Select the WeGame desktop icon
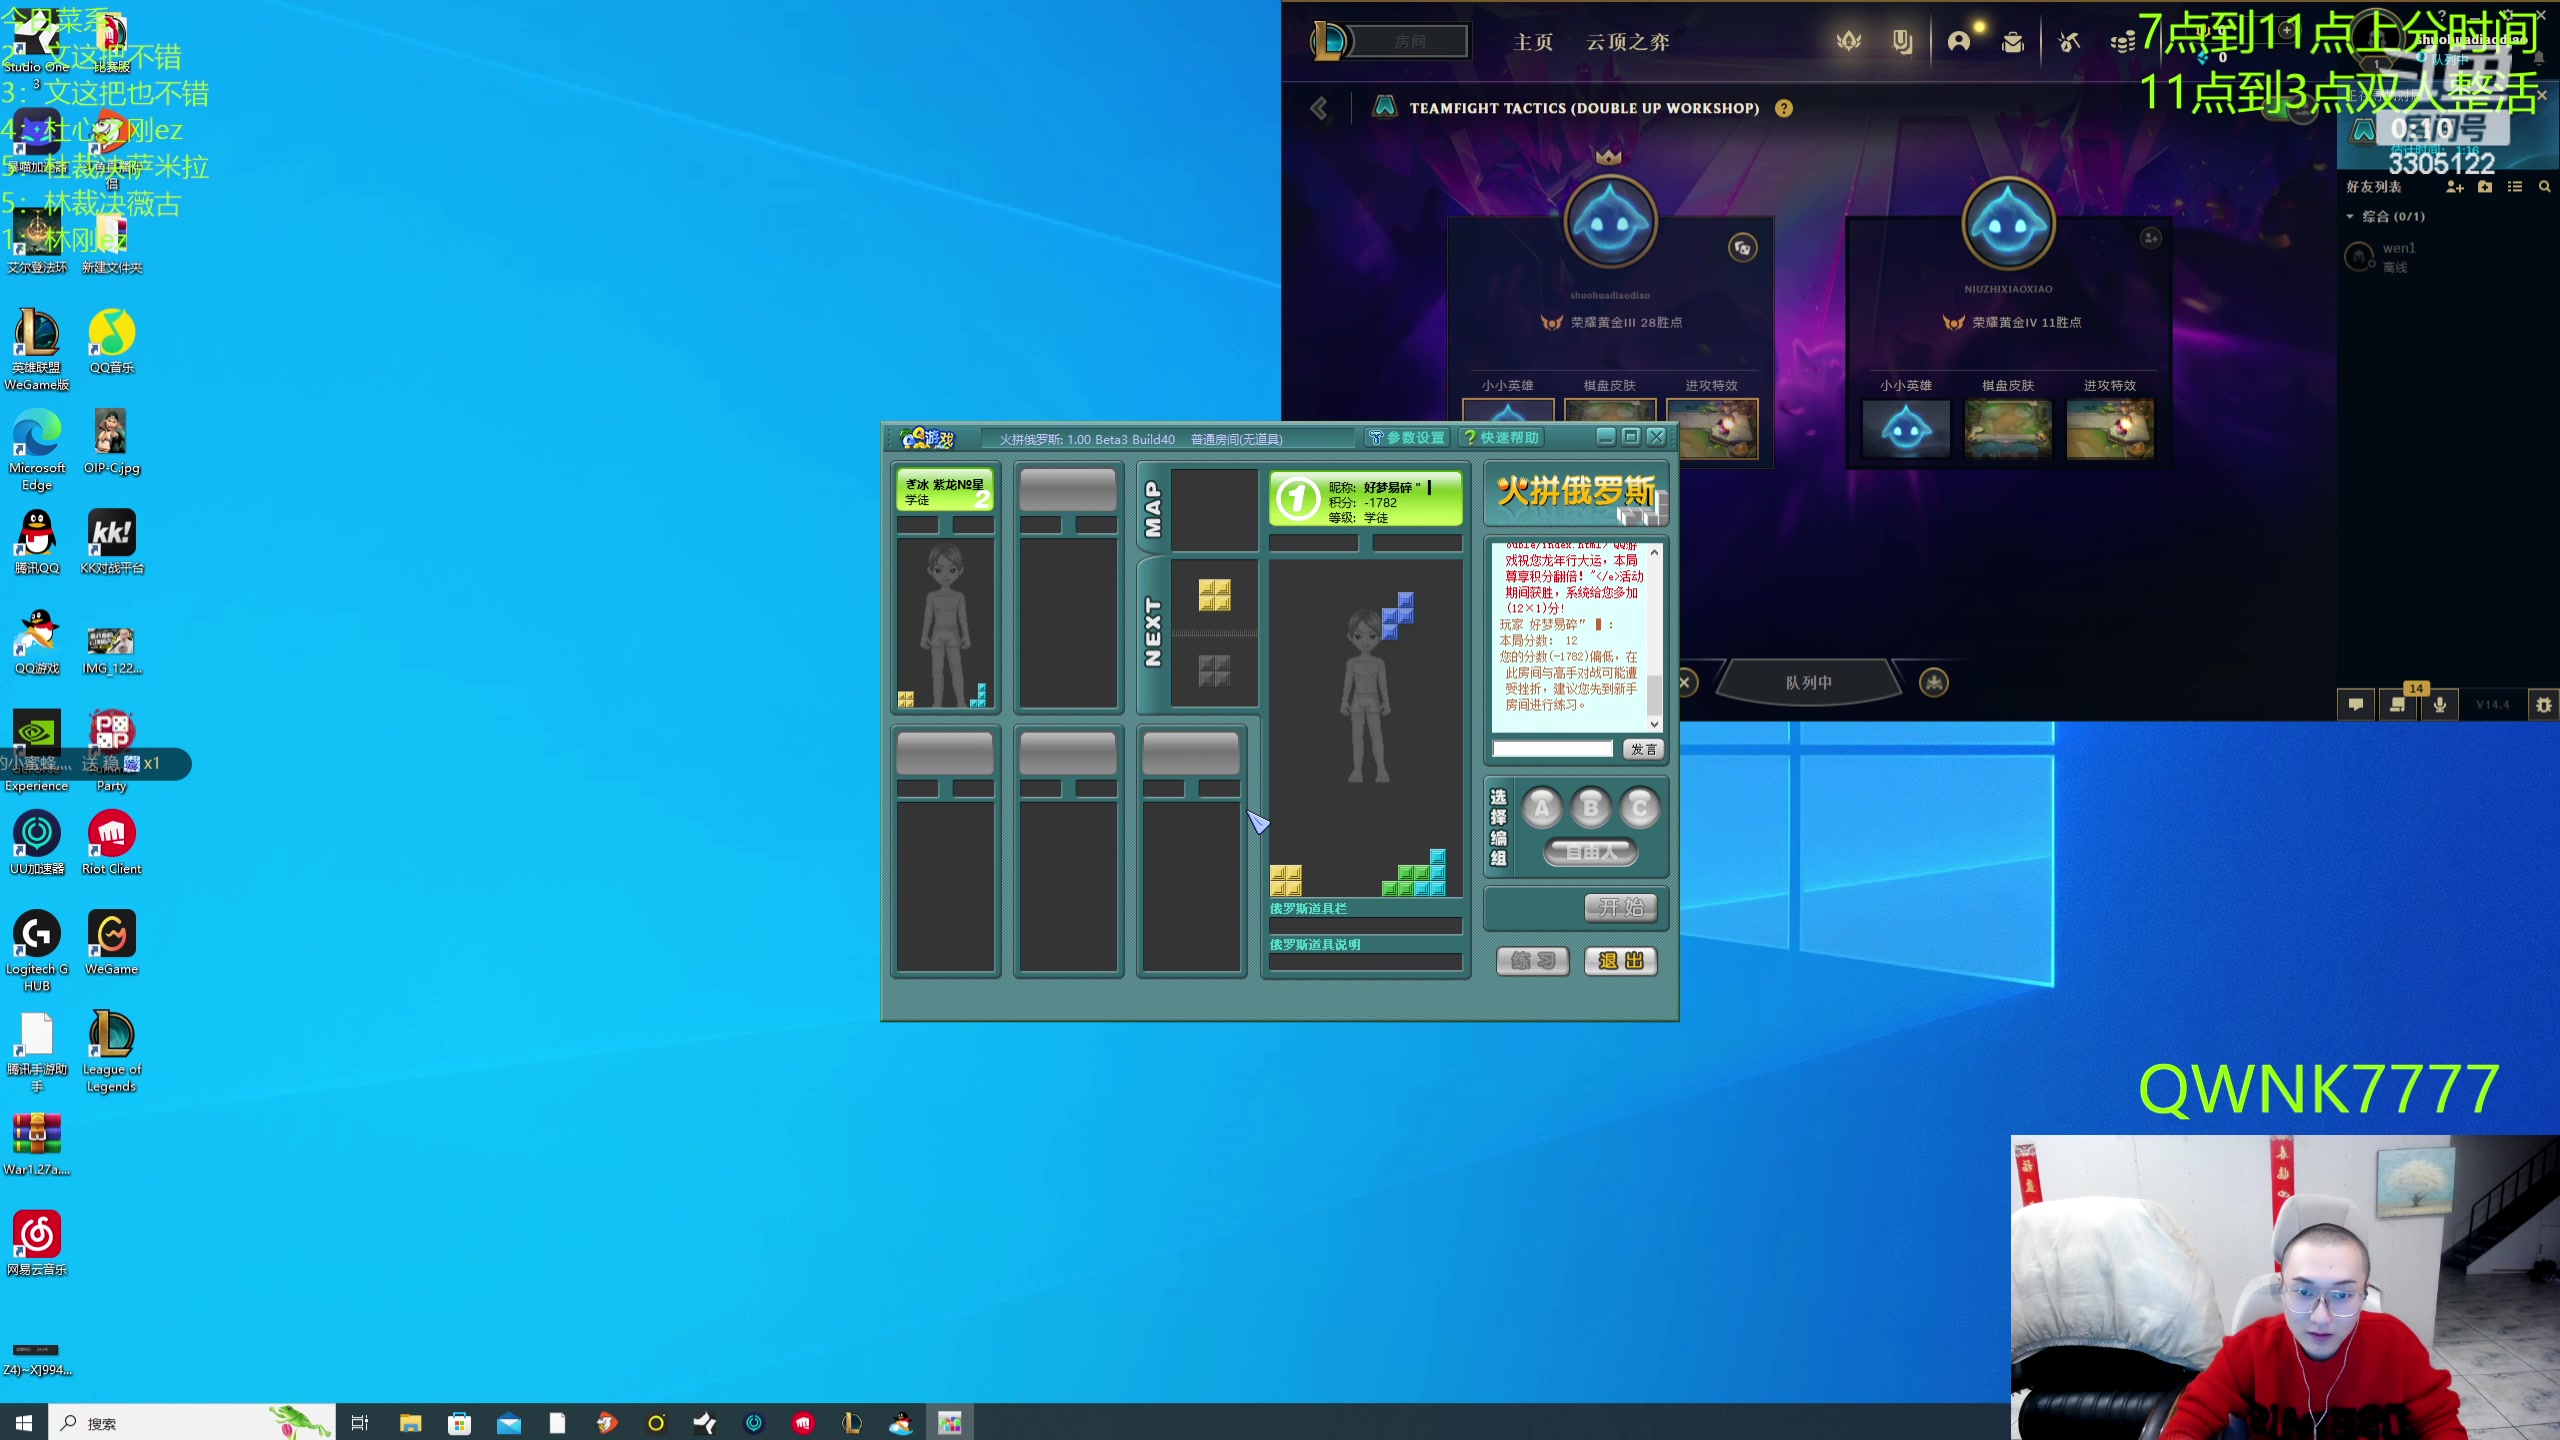Viewport: 2560px width, 1440px height. click(112, 943)
